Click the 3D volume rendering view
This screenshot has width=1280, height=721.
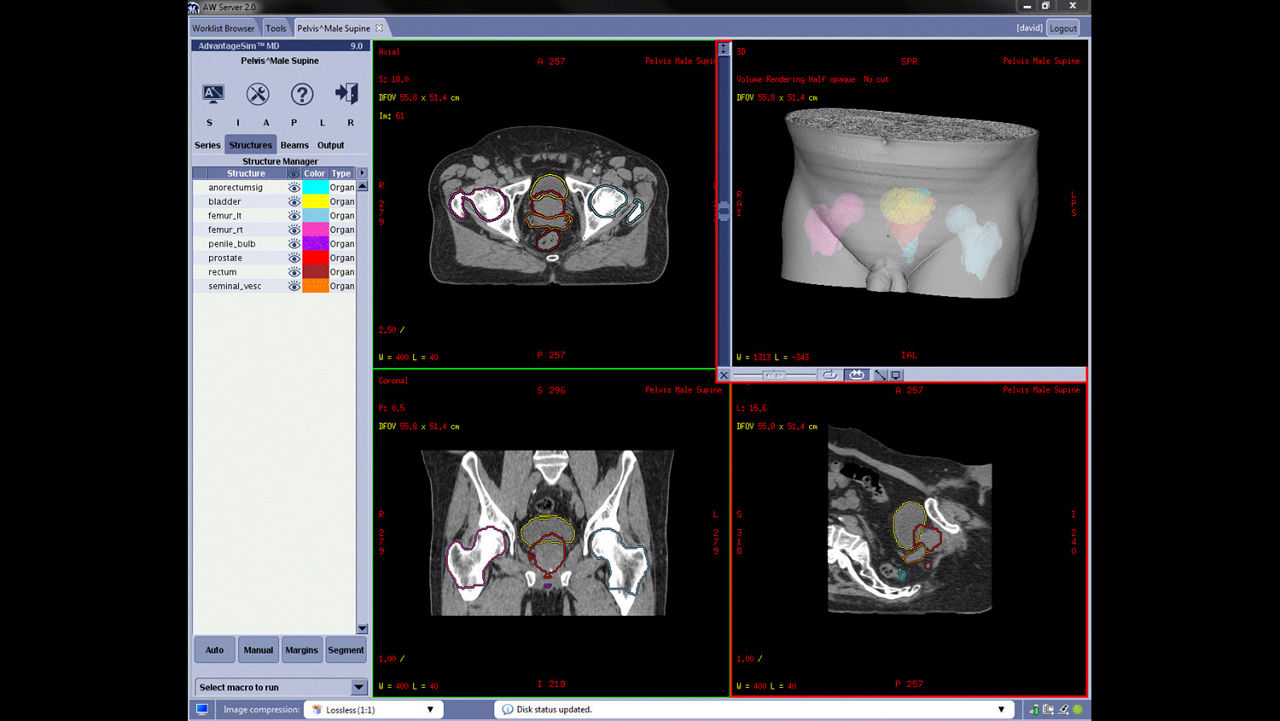[909, 204]
